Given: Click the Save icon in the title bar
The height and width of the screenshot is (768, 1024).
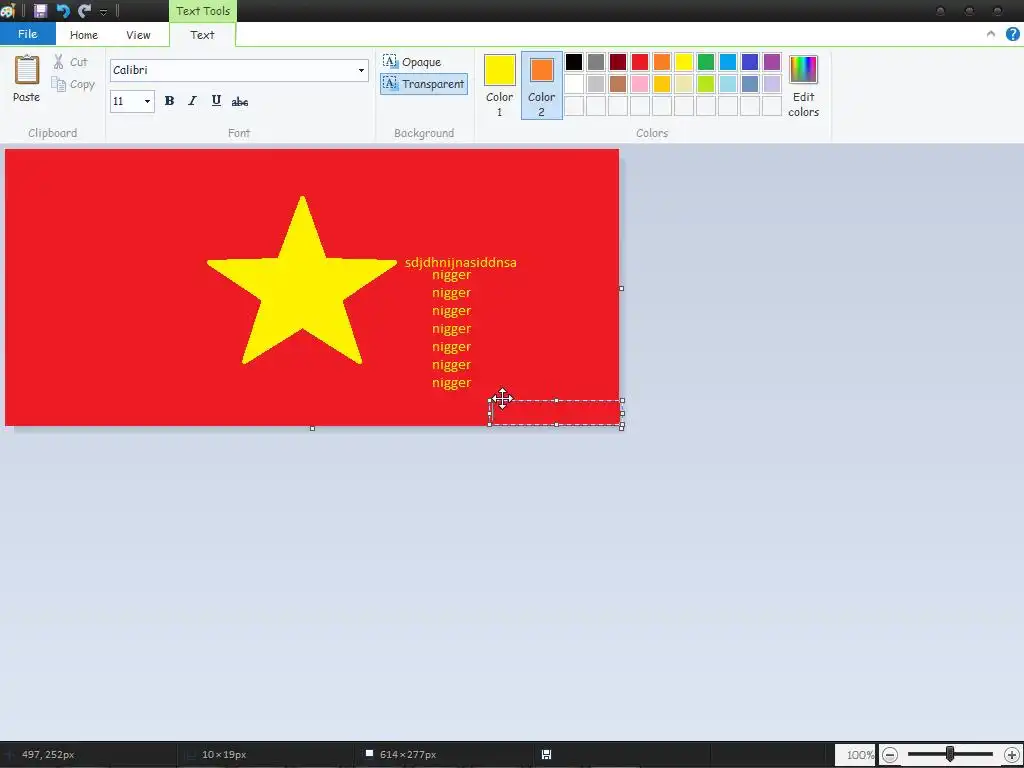Looking at the screenshot, I should (40, 10).
